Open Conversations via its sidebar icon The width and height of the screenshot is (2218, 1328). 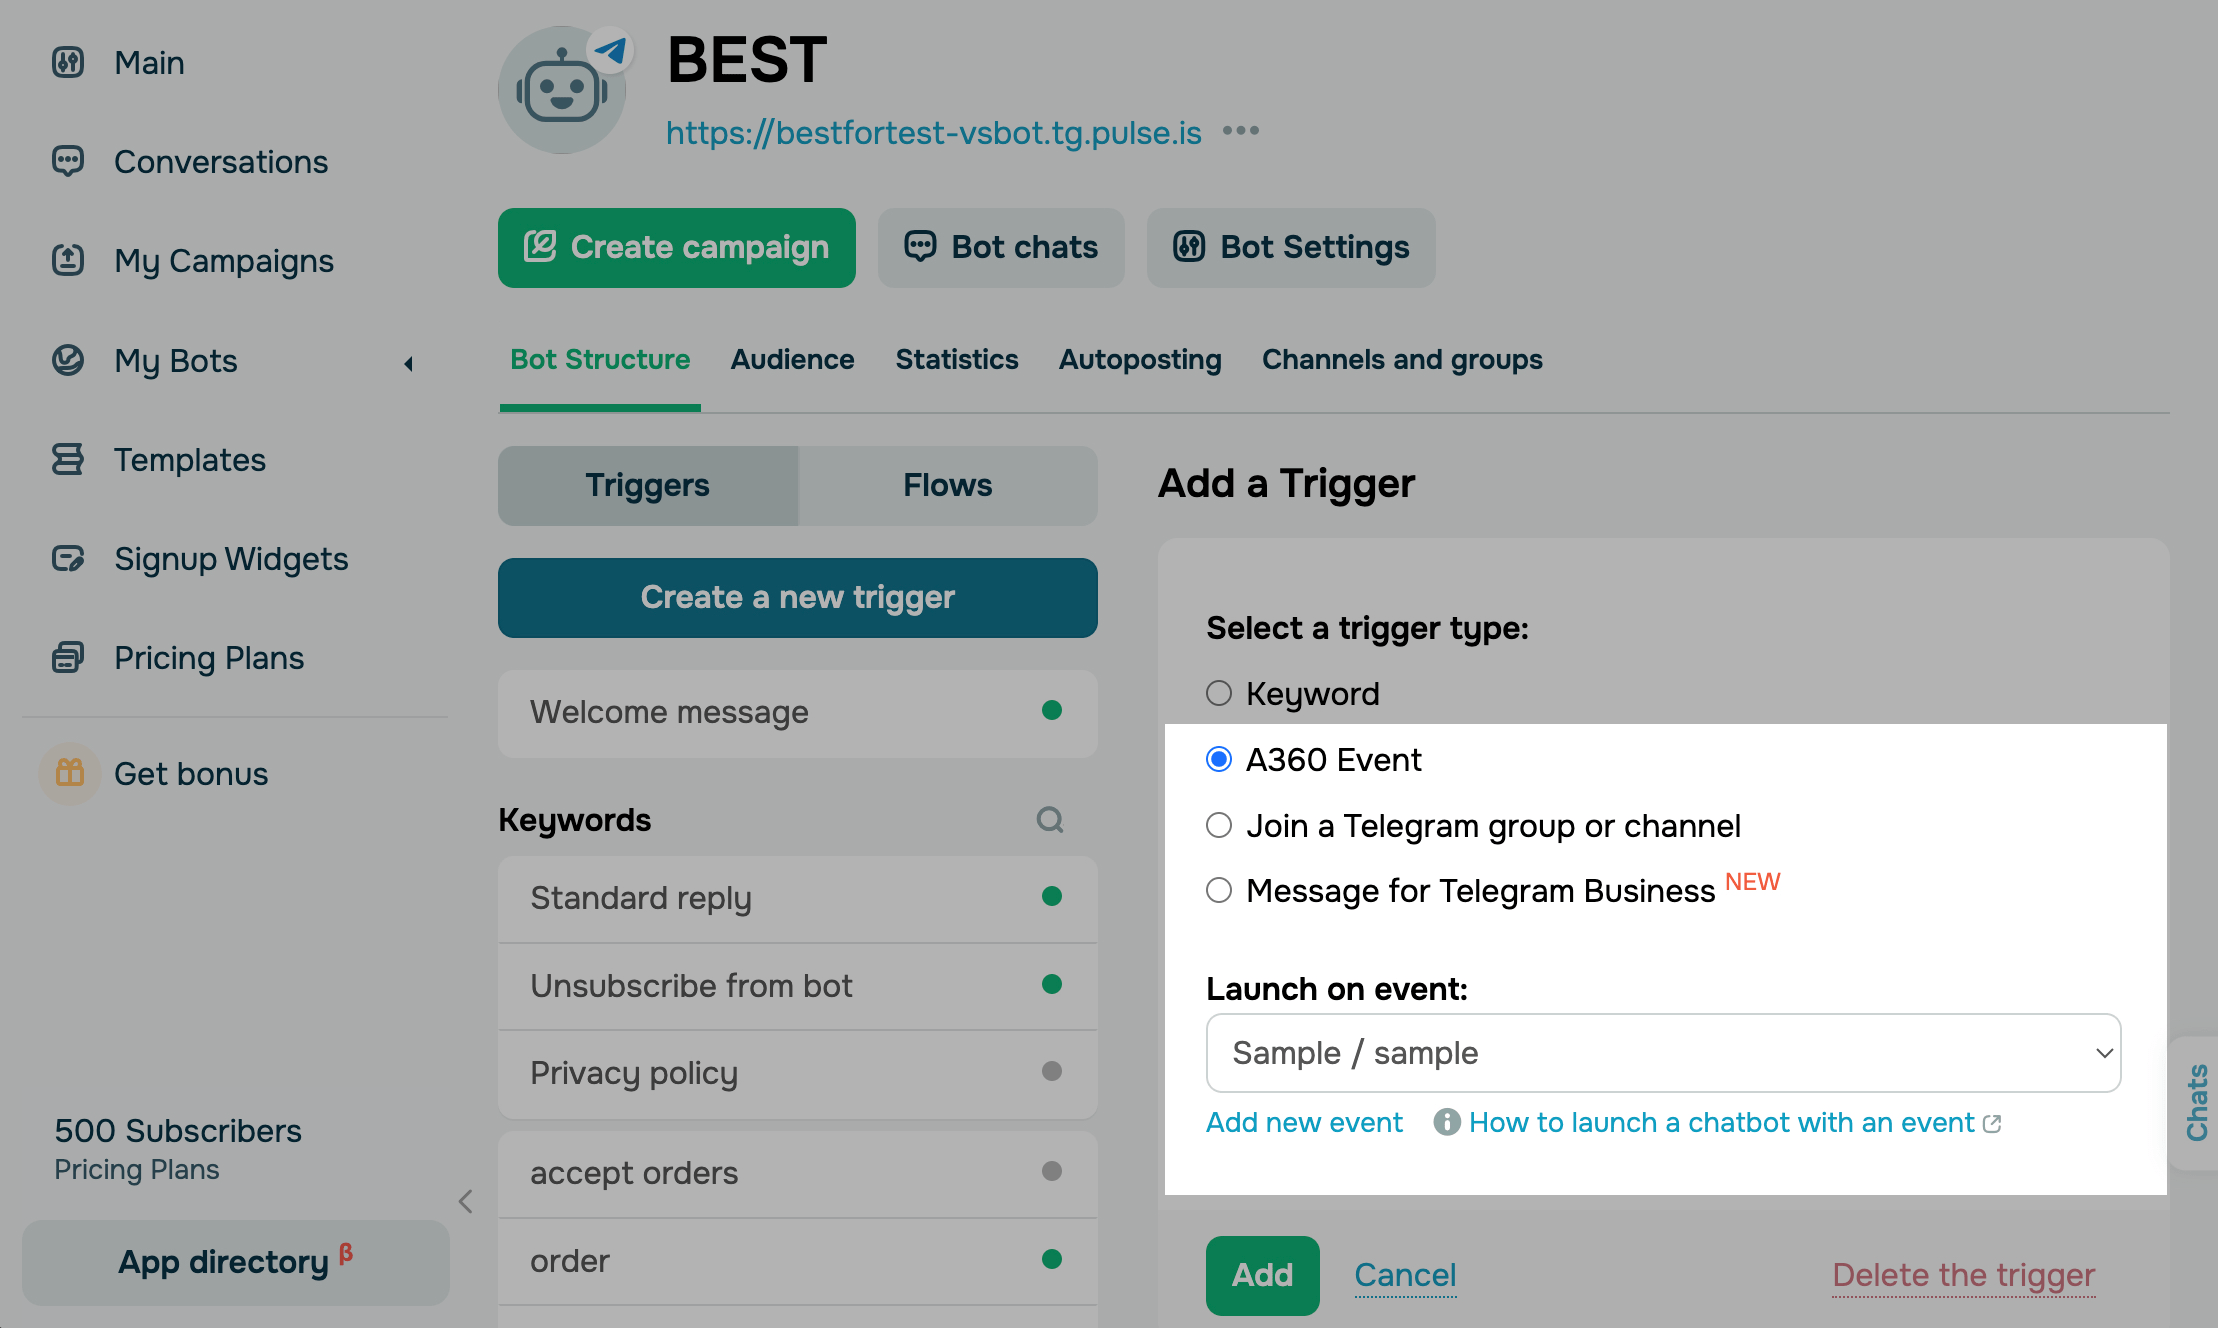pos(68,161)
